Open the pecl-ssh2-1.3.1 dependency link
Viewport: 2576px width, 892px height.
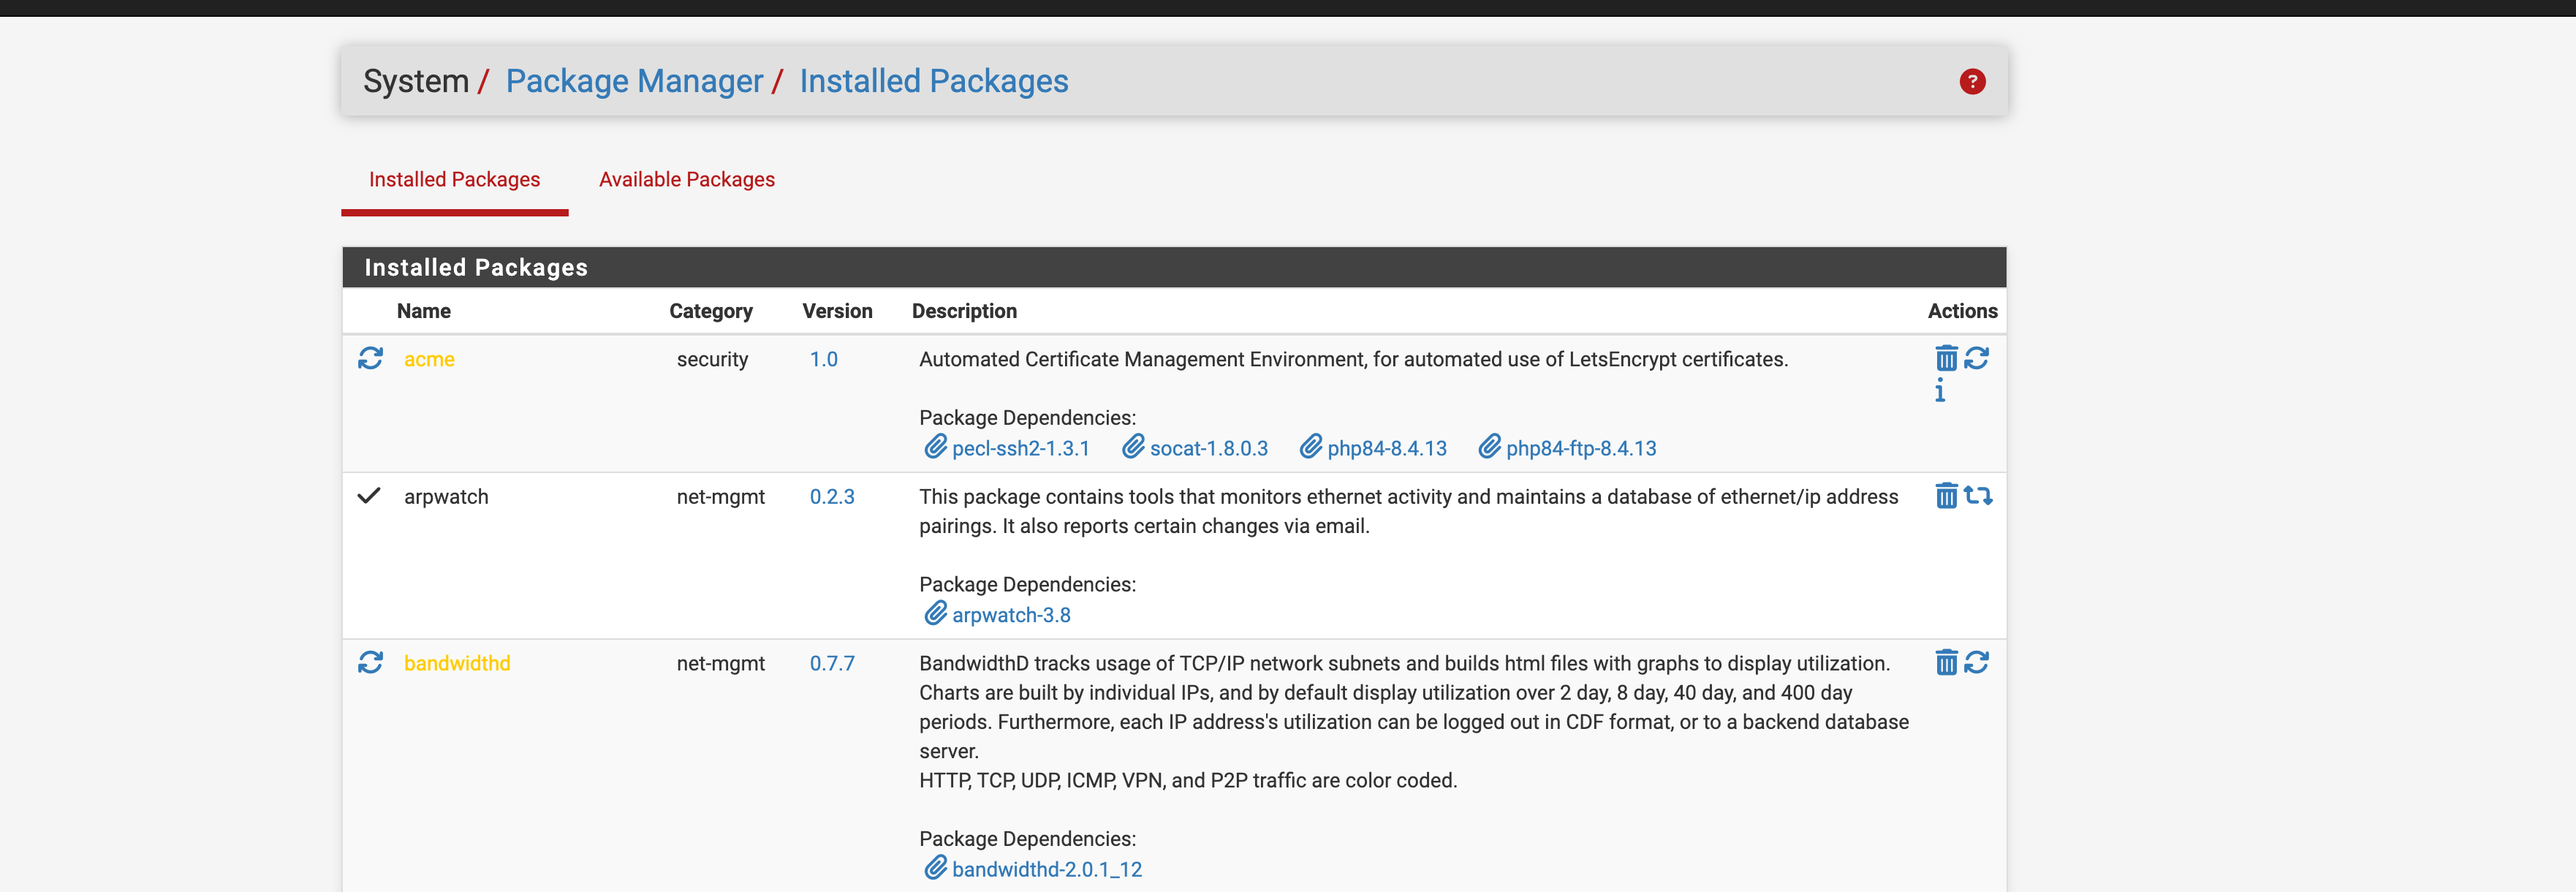pos(1020,449)
